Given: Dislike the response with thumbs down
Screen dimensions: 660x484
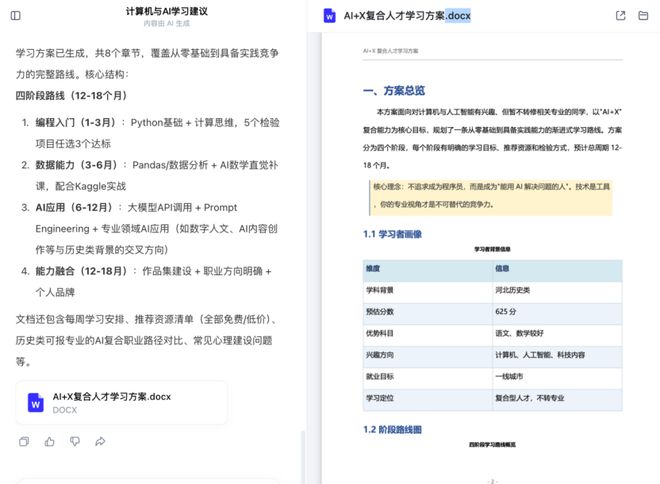Looking at the screenshot, I should (75, 441).
